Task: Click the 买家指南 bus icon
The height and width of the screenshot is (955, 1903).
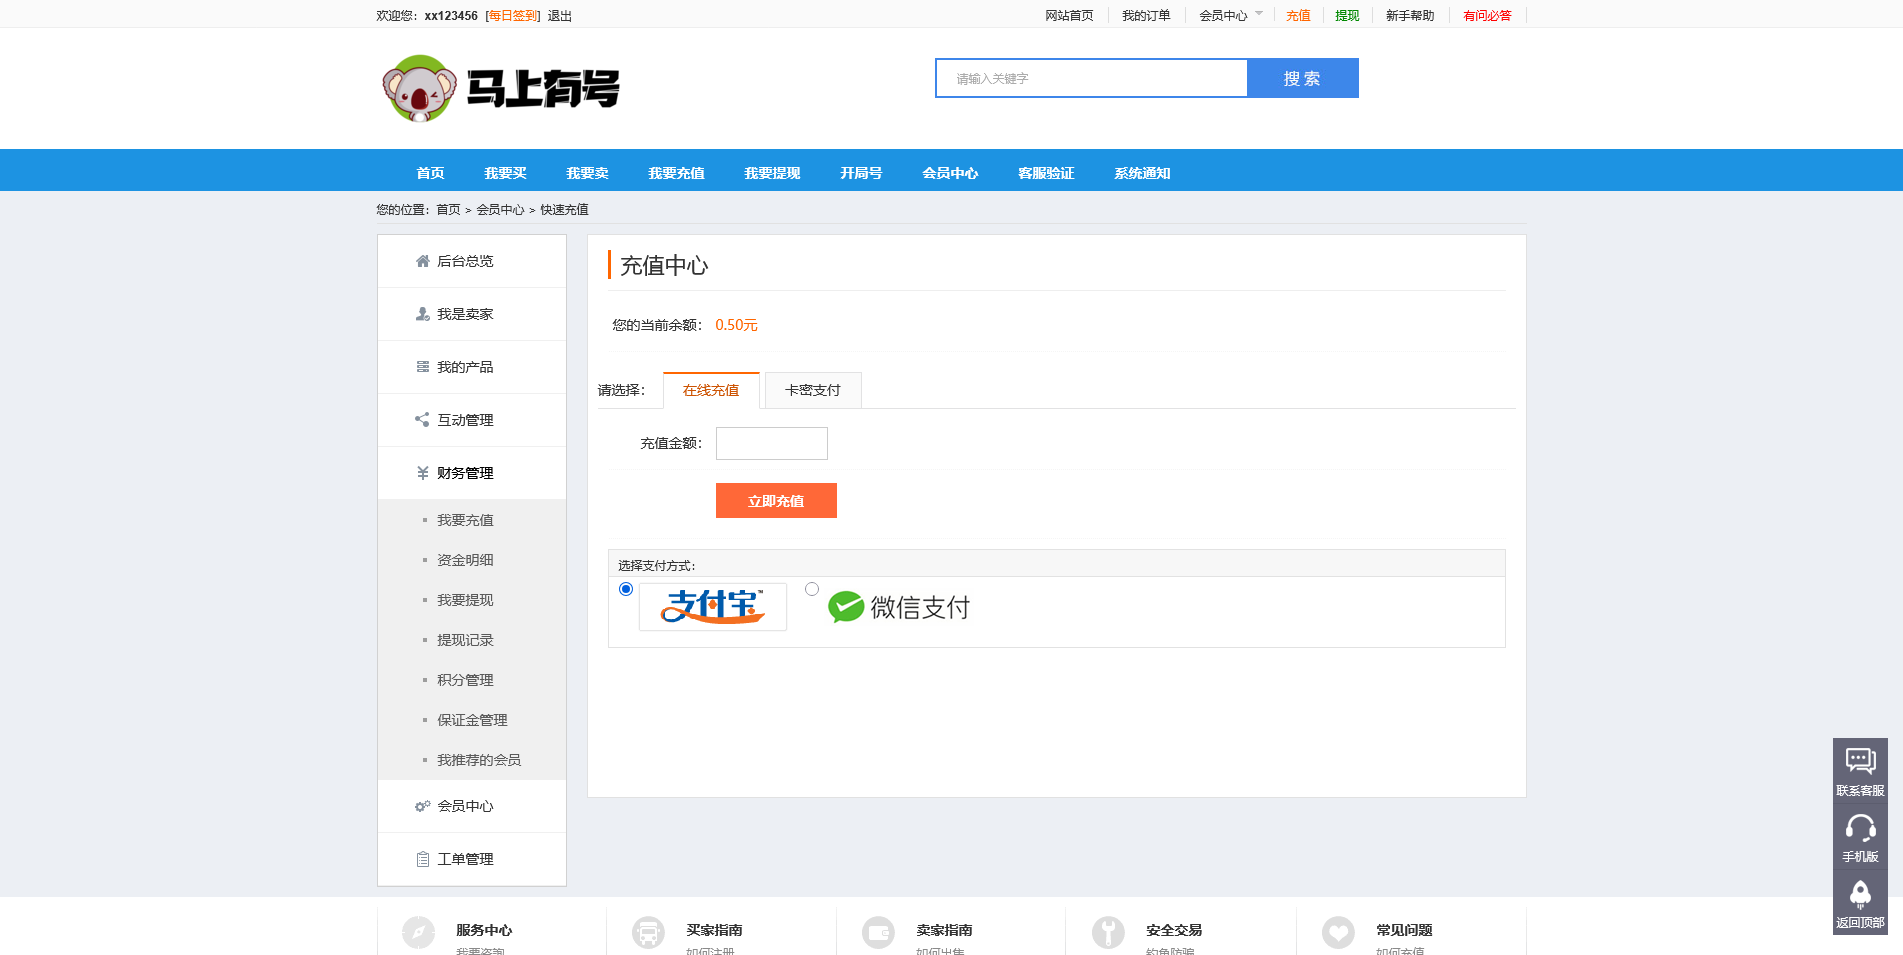Action: coord(648,932)
